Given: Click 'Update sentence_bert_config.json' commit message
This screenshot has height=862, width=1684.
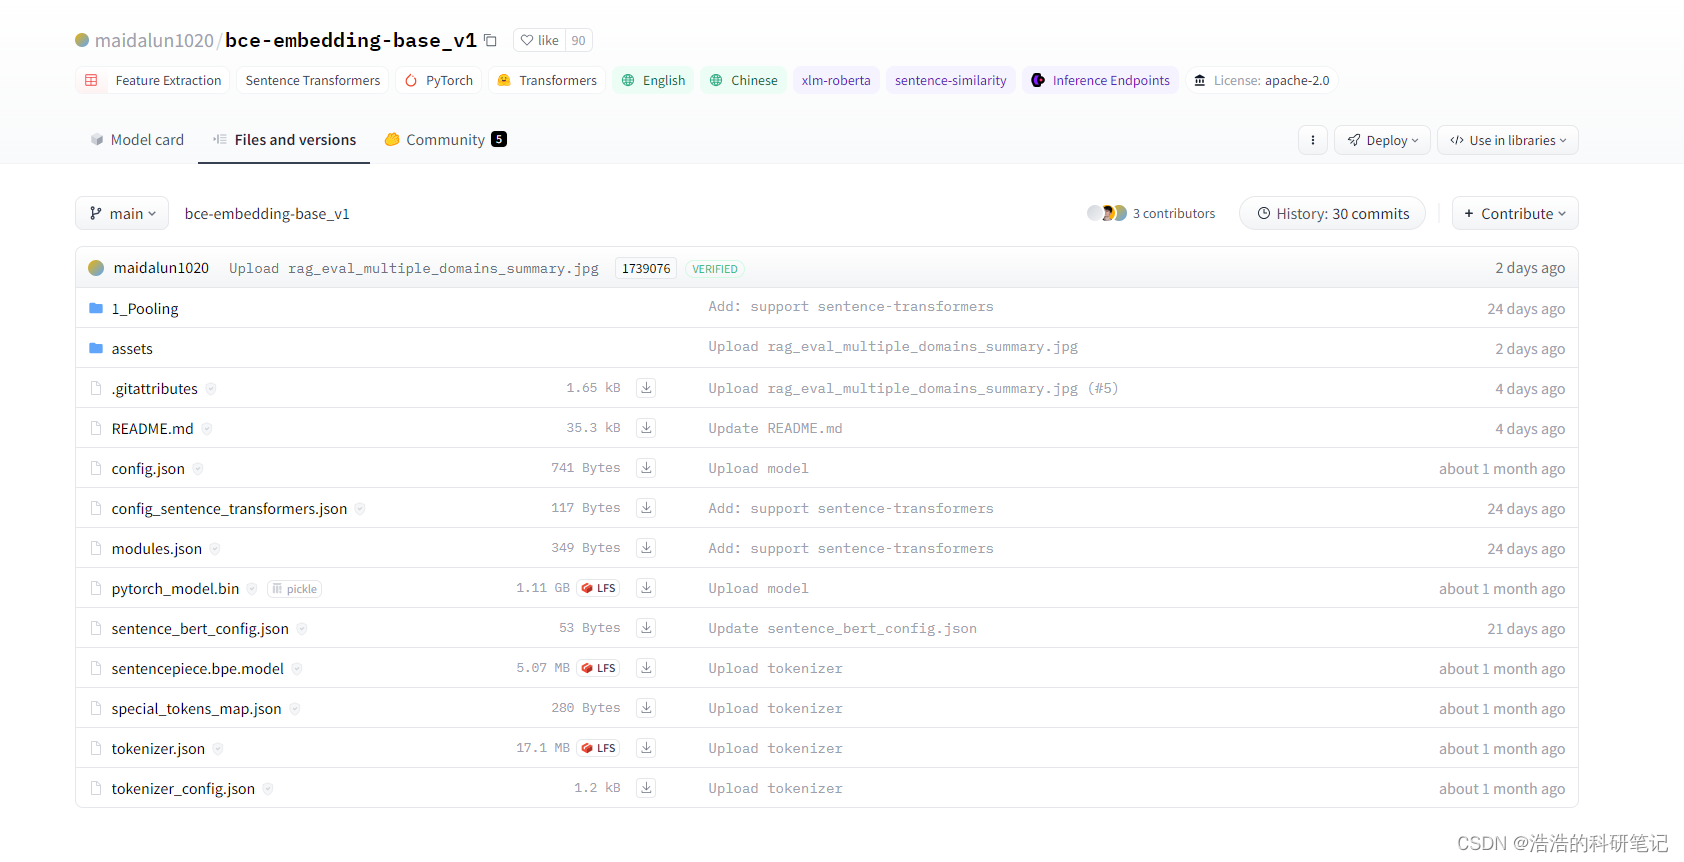Looking at the screenshot, I should click(x=842, y=628).
